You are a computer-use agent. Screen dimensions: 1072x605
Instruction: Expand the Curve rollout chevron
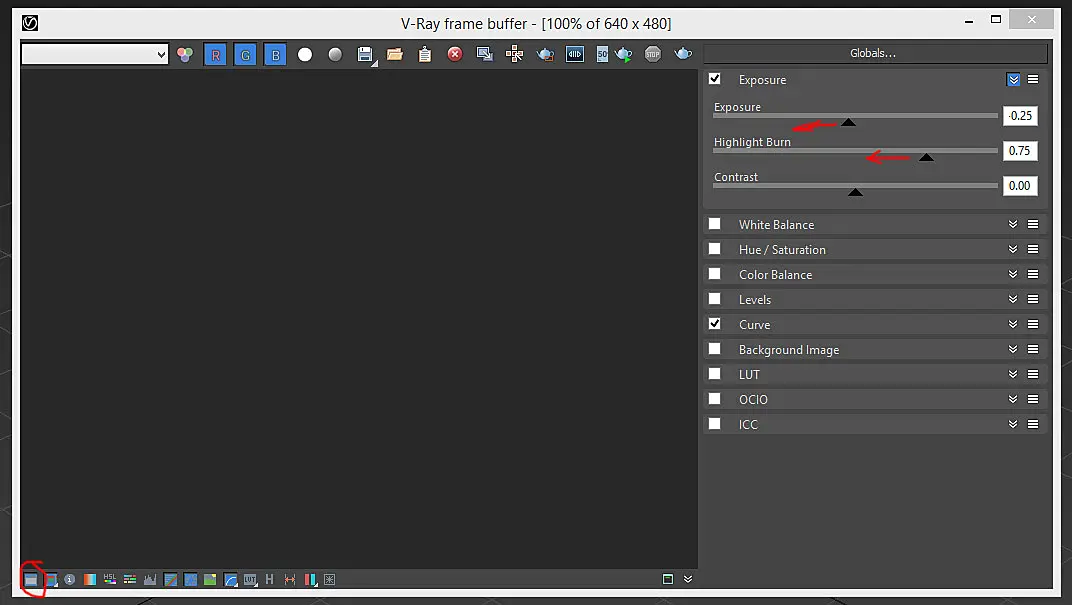pyautogui.click(x=1013, y=324)
